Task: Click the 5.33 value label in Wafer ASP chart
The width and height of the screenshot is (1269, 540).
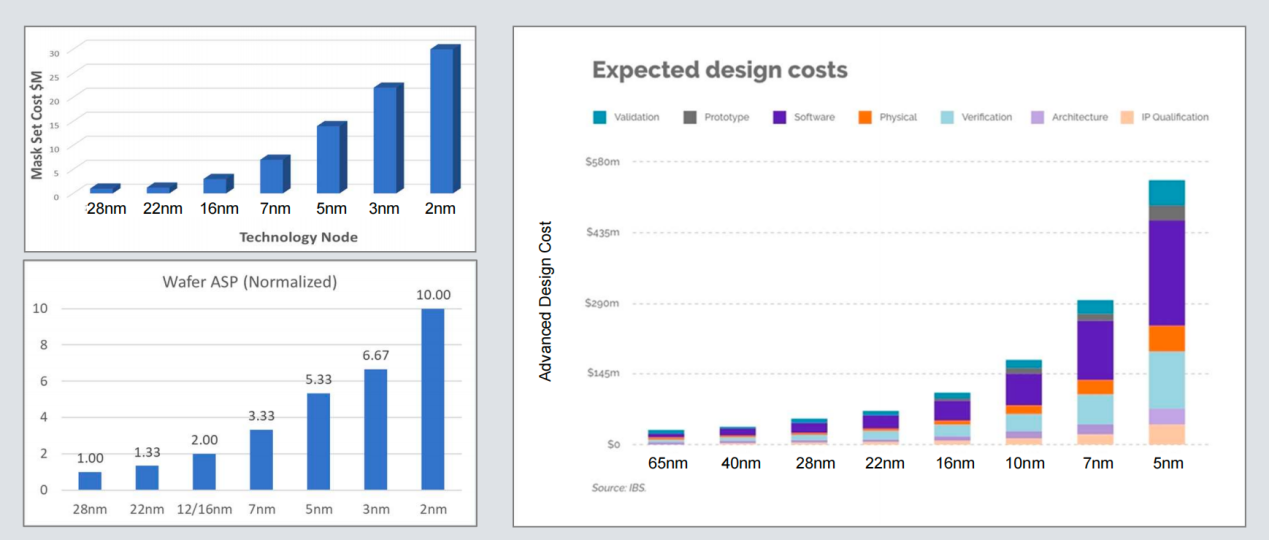Action: [x=318, y=380]
